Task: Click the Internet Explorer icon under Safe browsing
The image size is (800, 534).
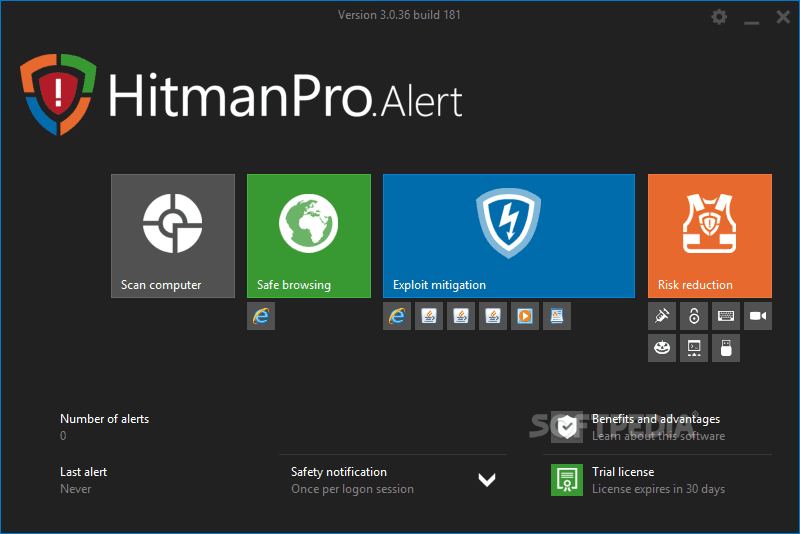Action: [261, 316]
